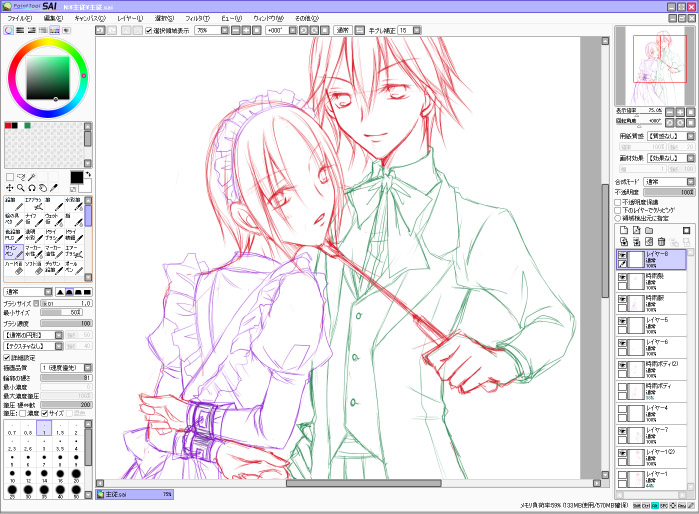Disable the pressure サイズ size checkbox
699x514 pixels.
[45, 413]
